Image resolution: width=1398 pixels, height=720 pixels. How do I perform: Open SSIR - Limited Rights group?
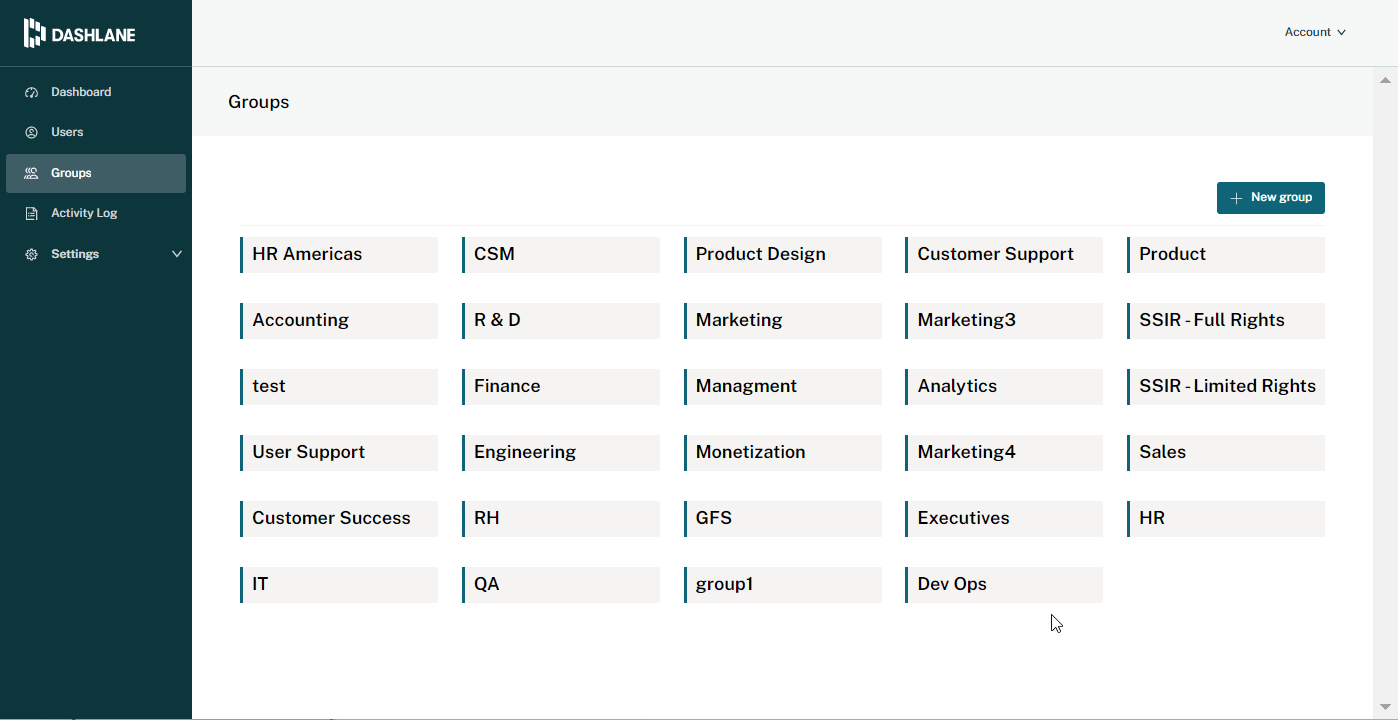coord(1226,387)
